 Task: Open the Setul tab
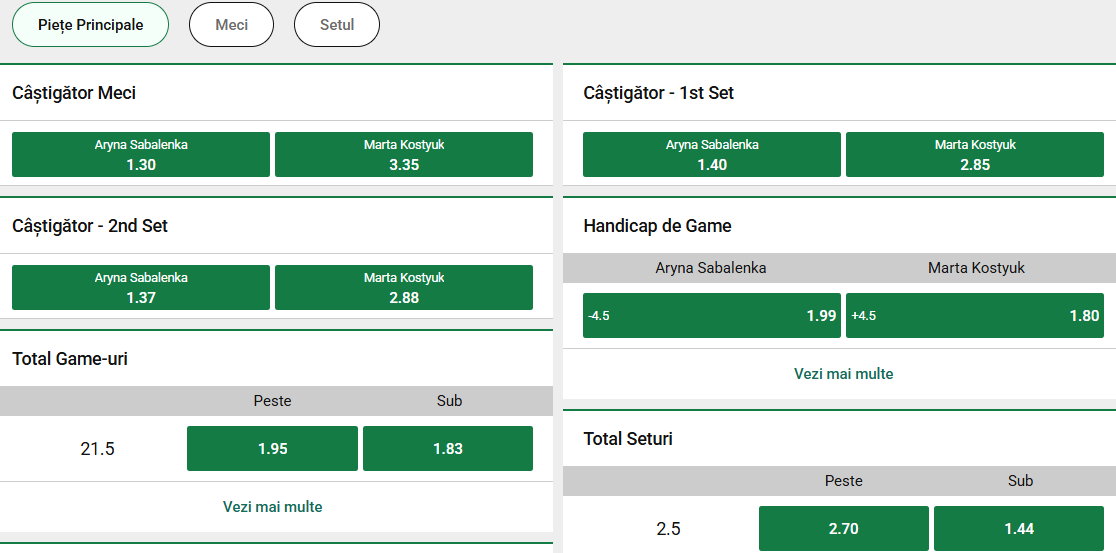(337, 25)
